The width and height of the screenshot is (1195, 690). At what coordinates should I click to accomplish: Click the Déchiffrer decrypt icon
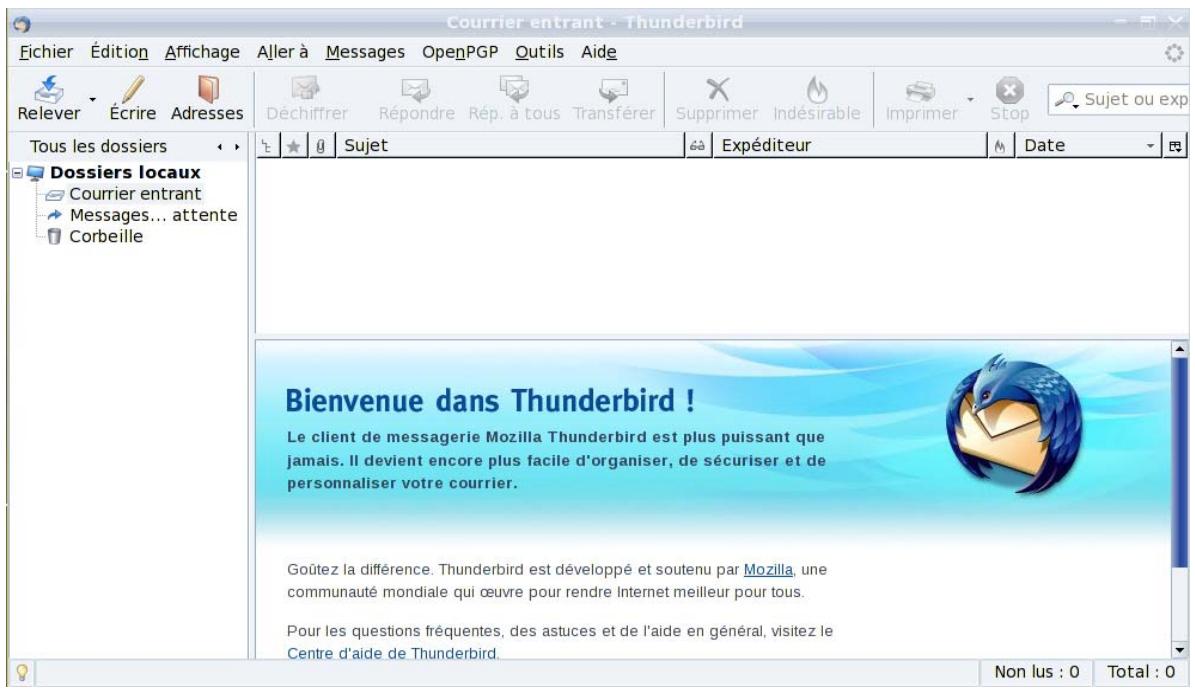(306, 88)
